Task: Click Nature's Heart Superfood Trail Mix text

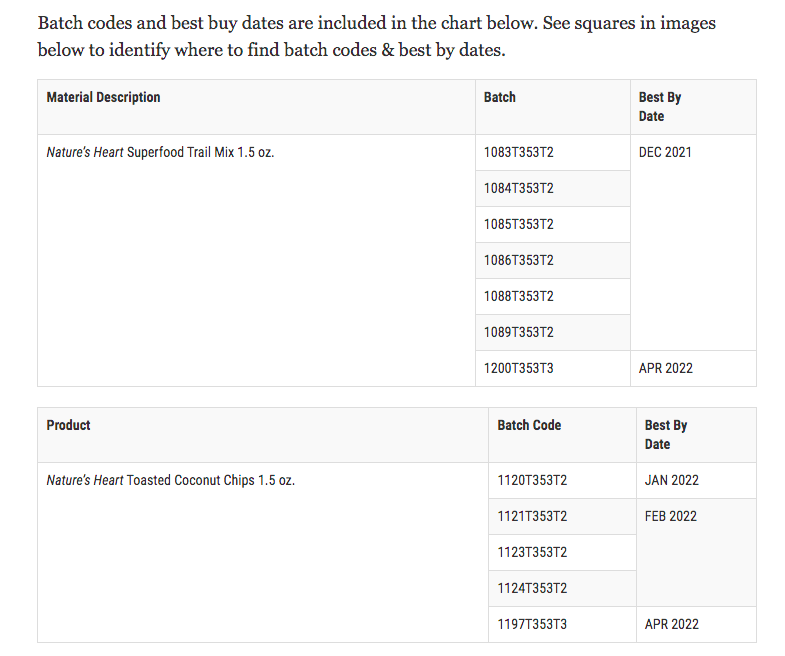Action: click(x=160, y=152)
